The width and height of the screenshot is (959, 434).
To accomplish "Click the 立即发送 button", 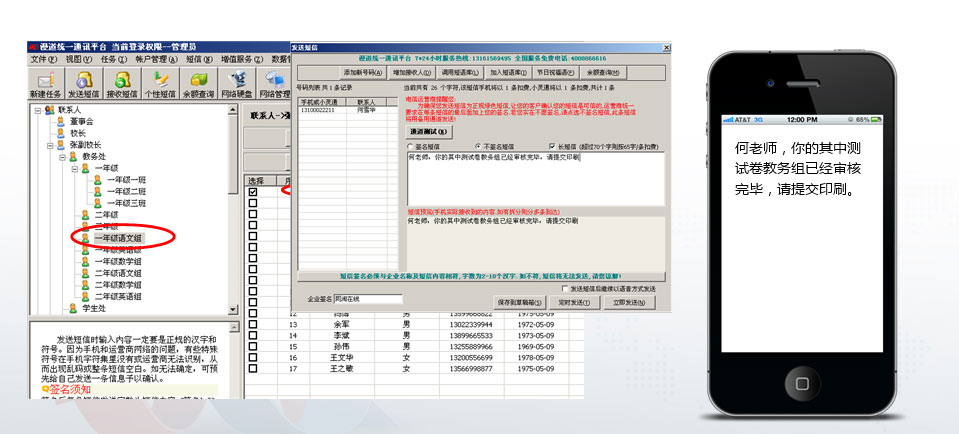I will (x=626, y=301).
